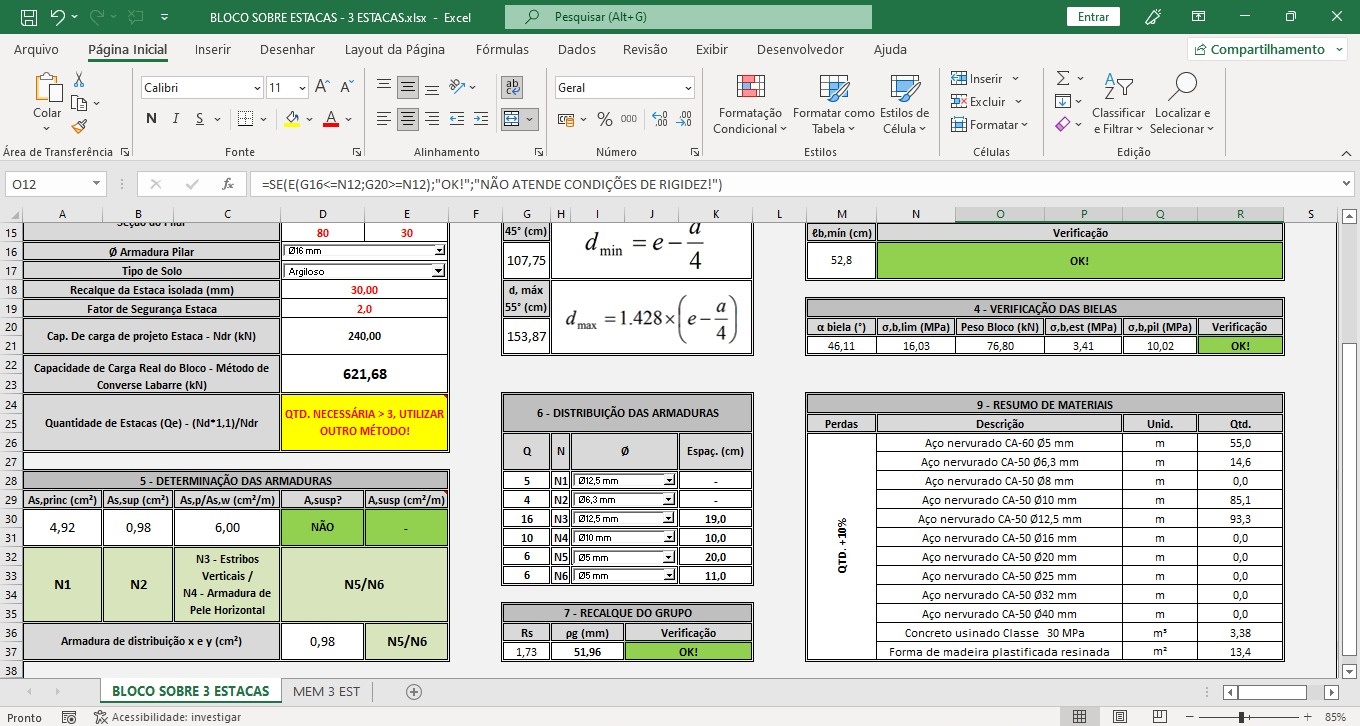Click the Cut scissors icon
1360x726 pixels.
click(79, 80)
